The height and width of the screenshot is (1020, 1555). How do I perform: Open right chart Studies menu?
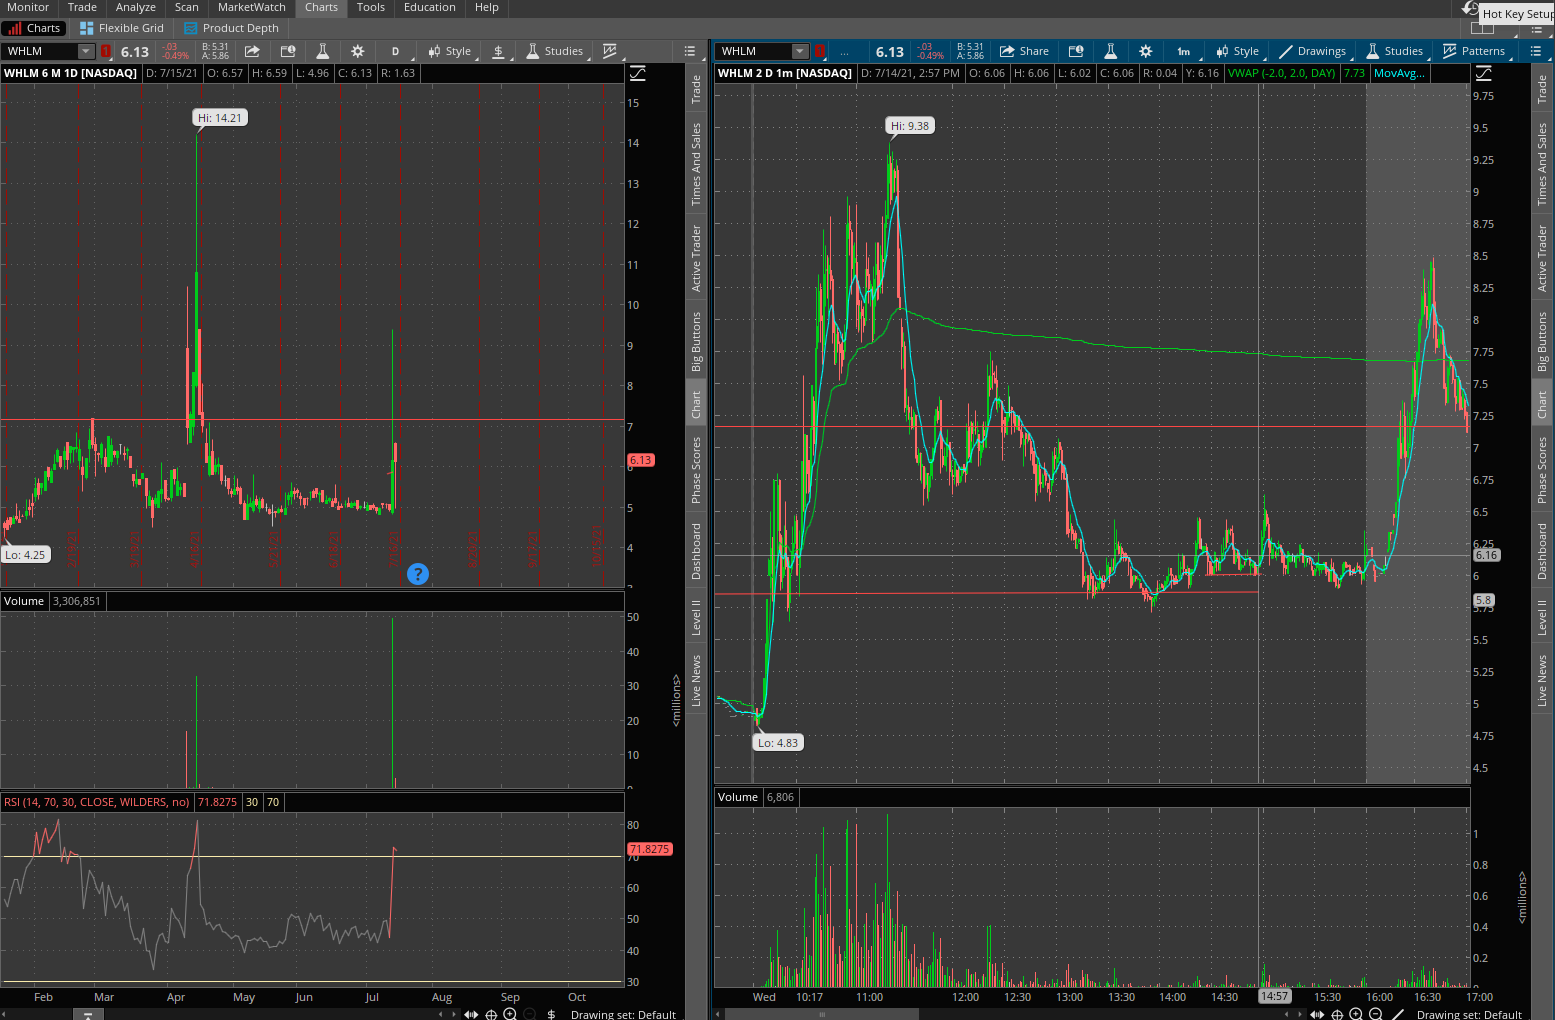pyautogui.click(x=1395, y=51)
